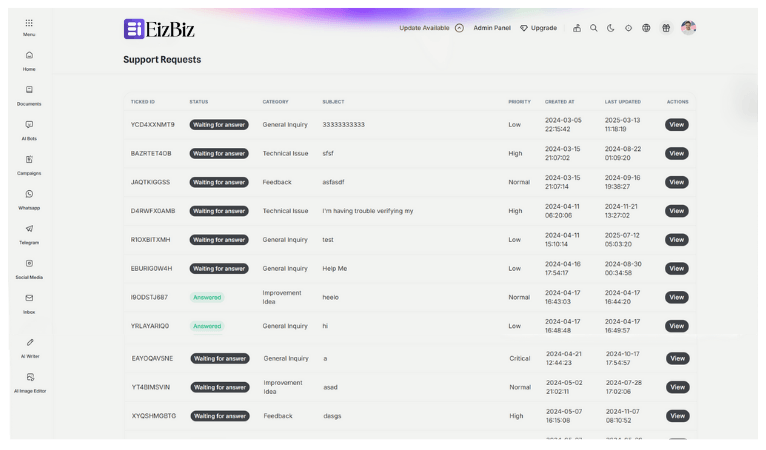
Task: View ticket XYQSHM08TG
Action: pos(678,416)
